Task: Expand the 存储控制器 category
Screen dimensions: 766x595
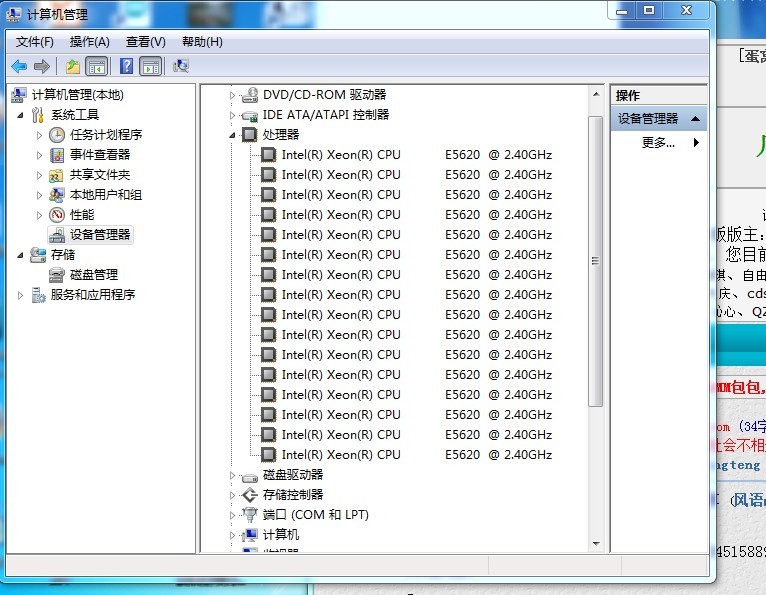Action: 232,495
